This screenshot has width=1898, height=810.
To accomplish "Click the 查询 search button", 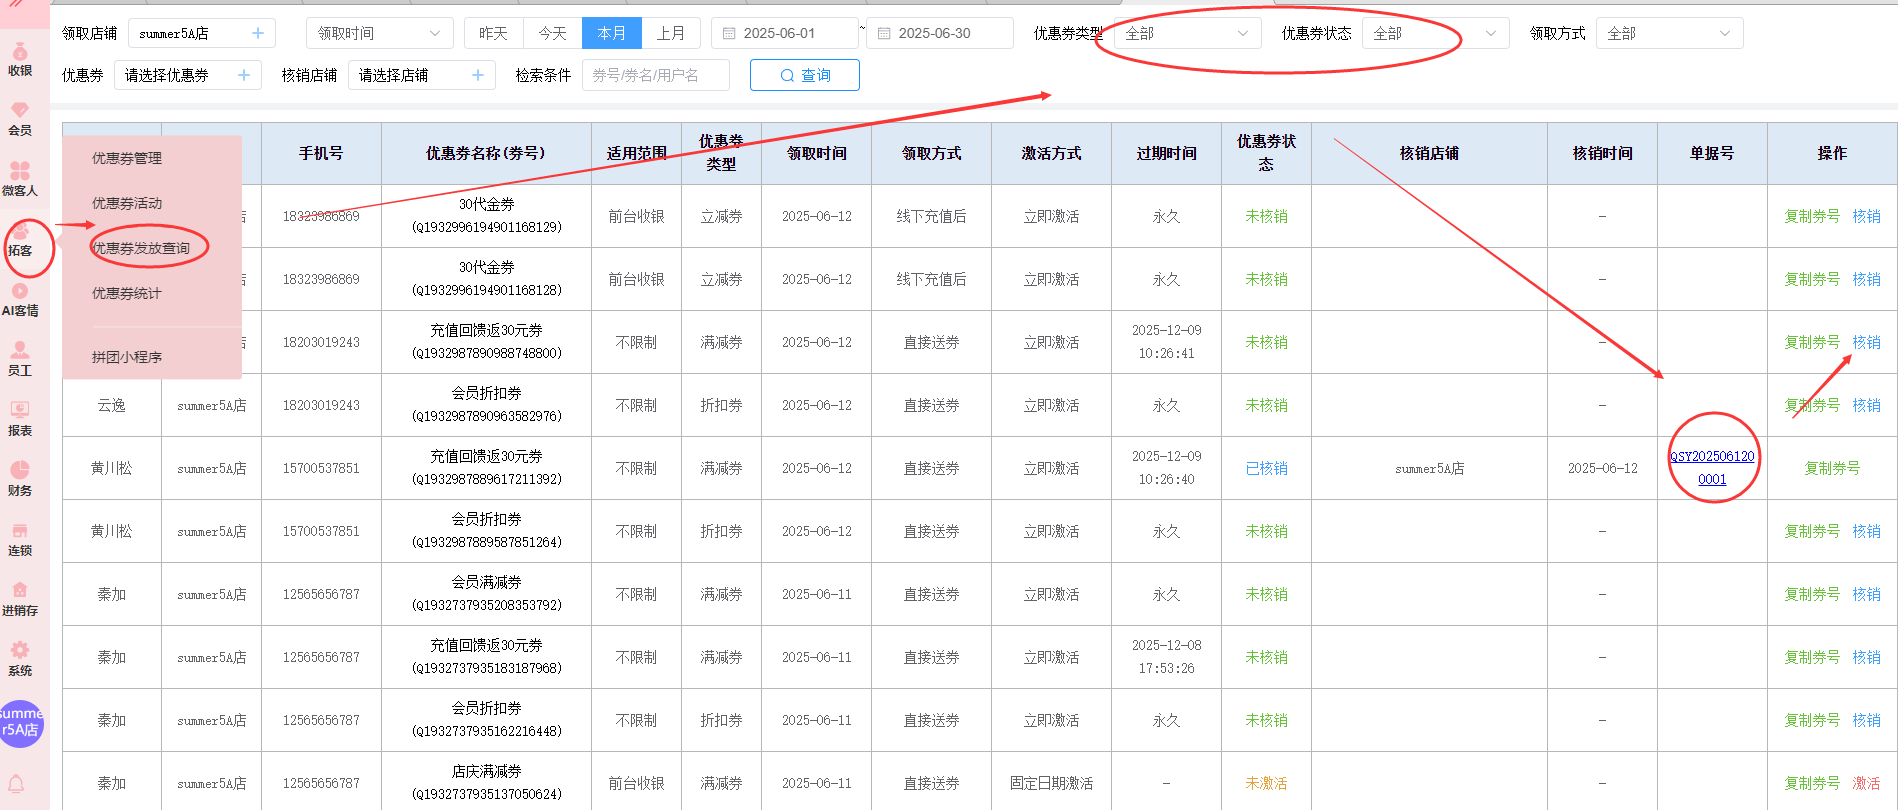I will 804,75.
